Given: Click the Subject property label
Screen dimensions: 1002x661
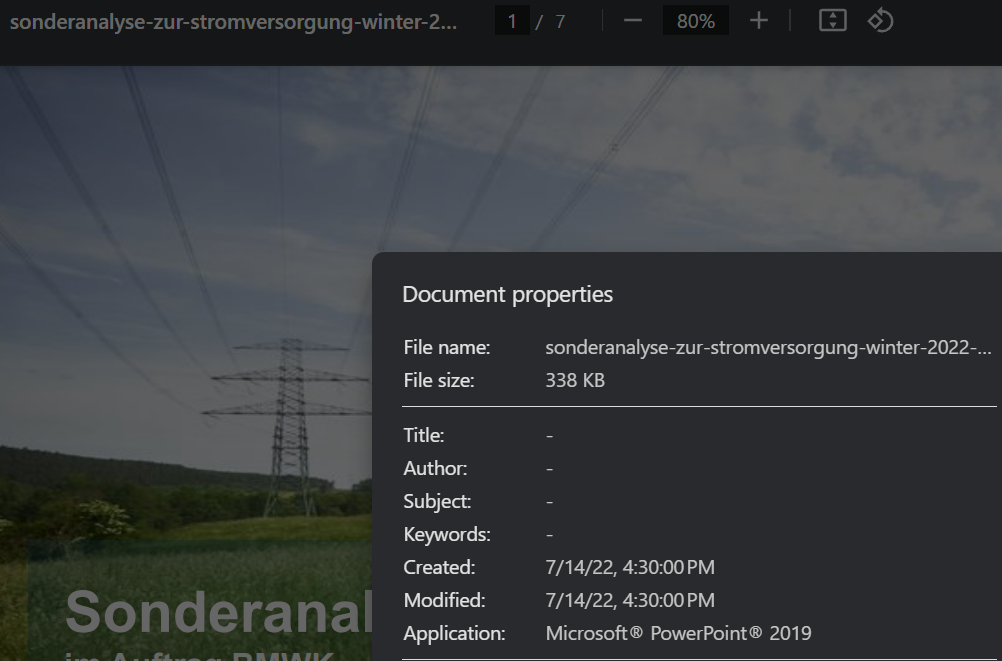Looking at the screenshot, I should click(437, 502).
